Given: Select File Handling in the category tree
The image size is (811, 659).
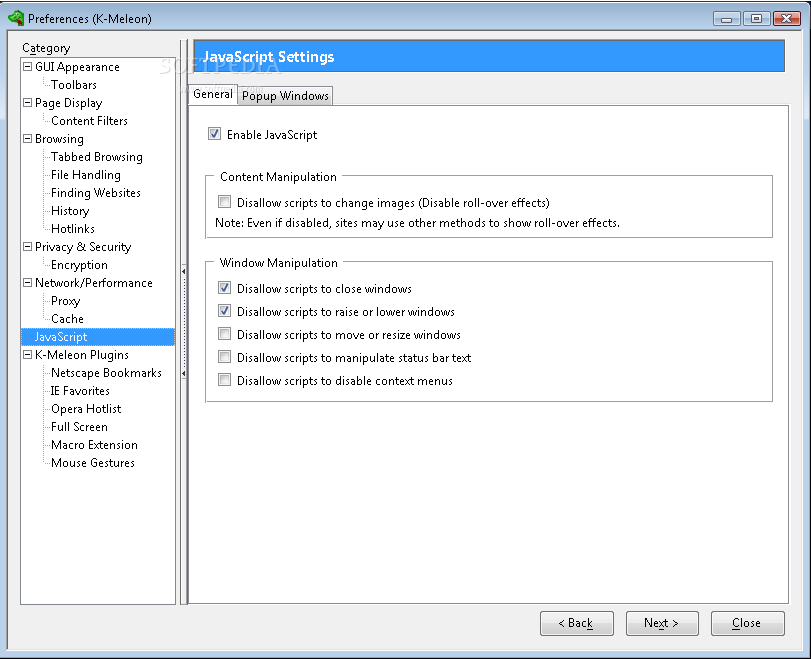Looking at the screenshot, I should tap(86, 175).
